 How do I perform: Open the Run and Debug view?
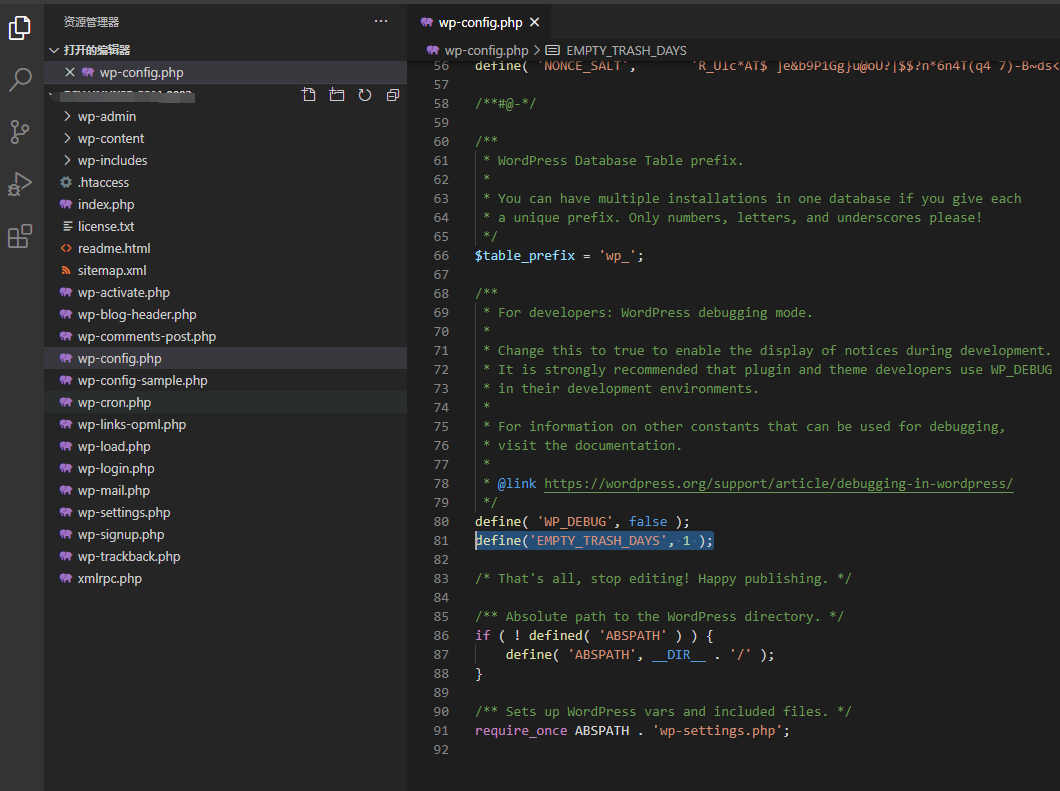(20, 184)
